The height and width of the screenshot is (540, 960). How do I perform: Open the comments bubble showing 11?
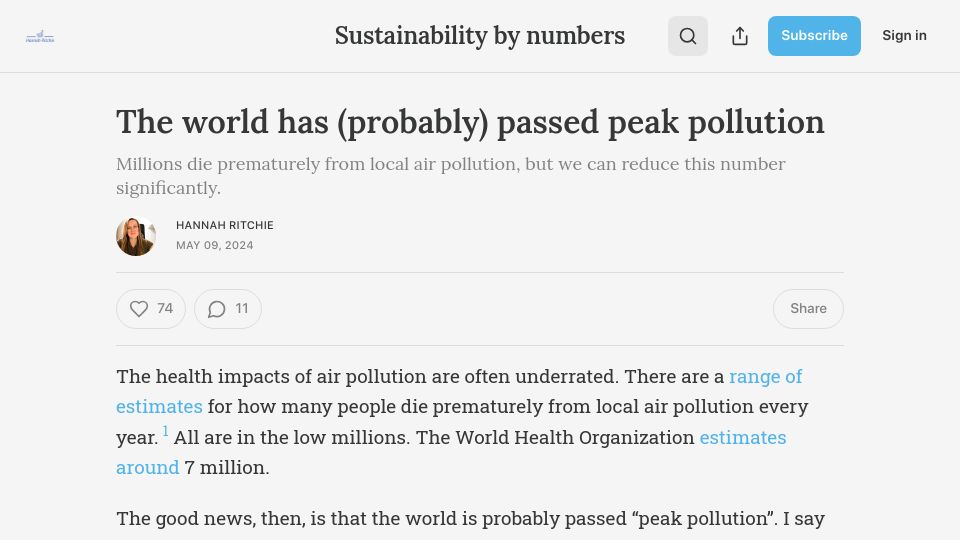228,309
